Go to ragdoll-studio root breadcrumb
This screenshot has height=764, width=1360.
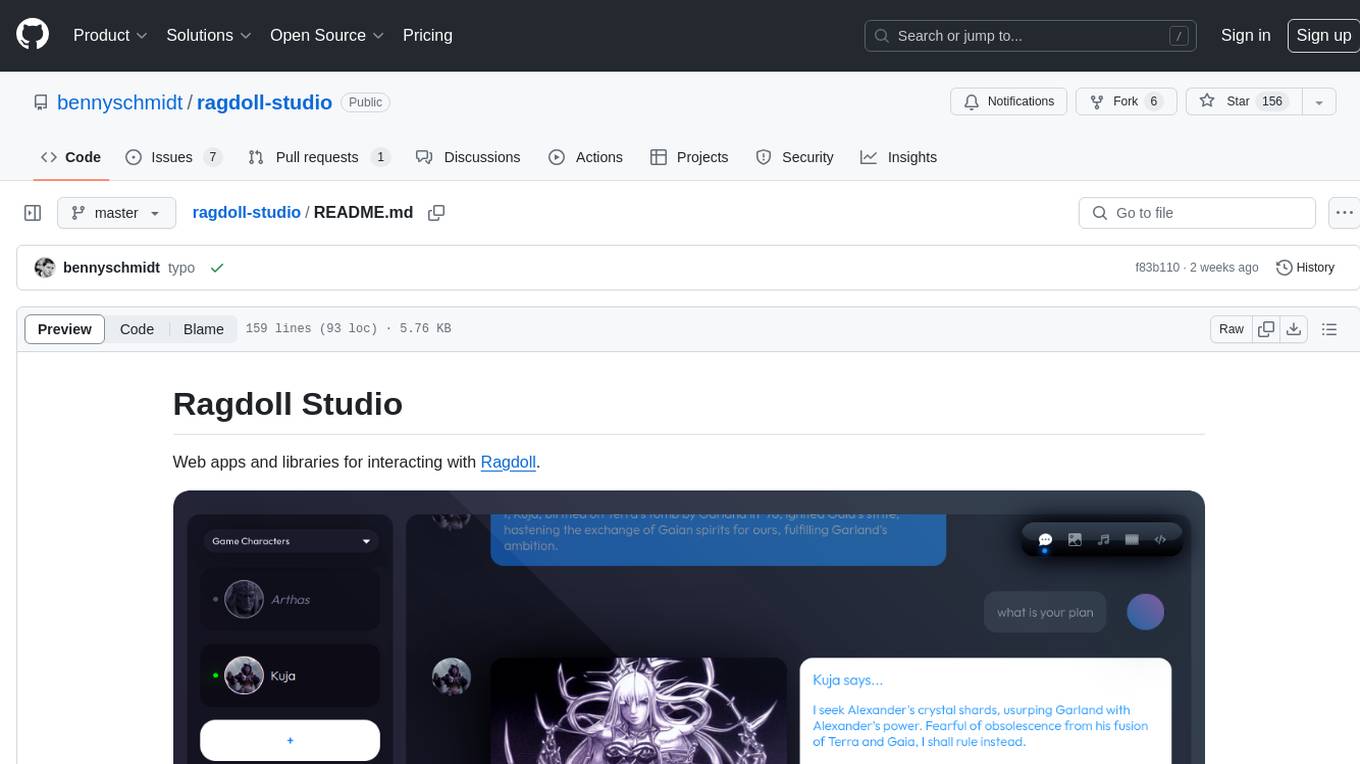(246, 212)
